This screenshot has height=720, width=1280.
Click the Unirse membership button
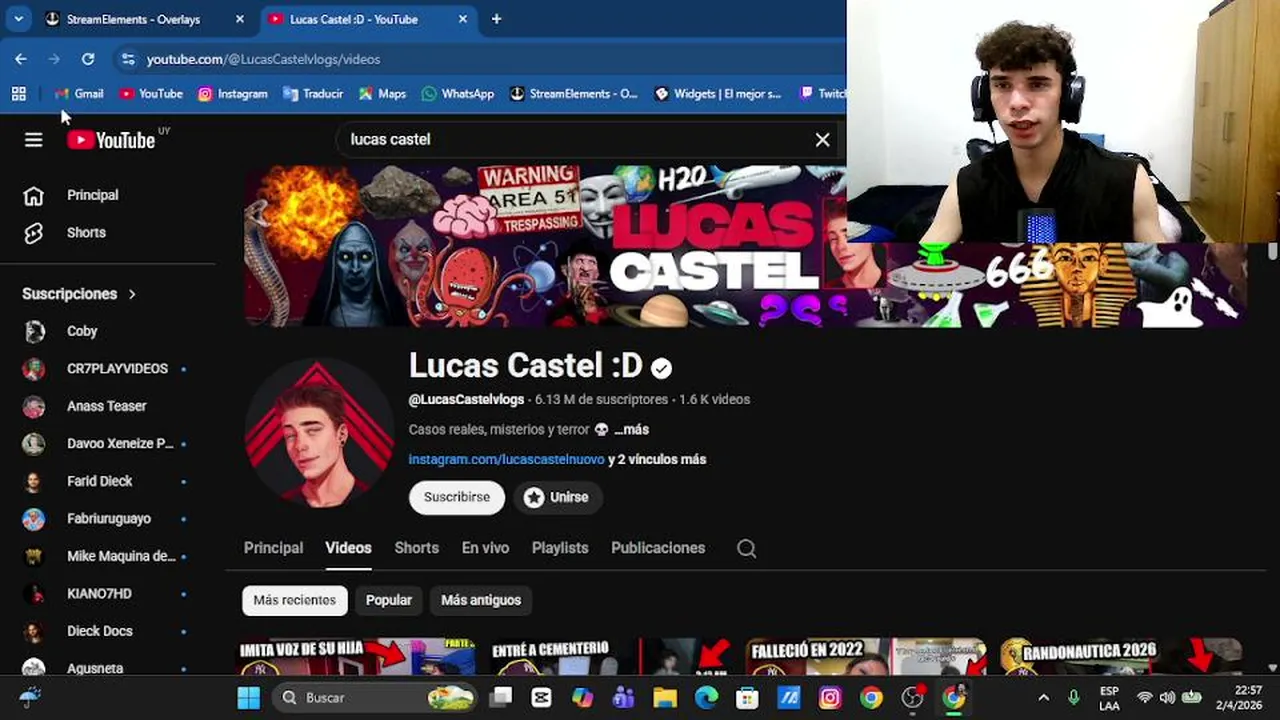tap(557, 497)
